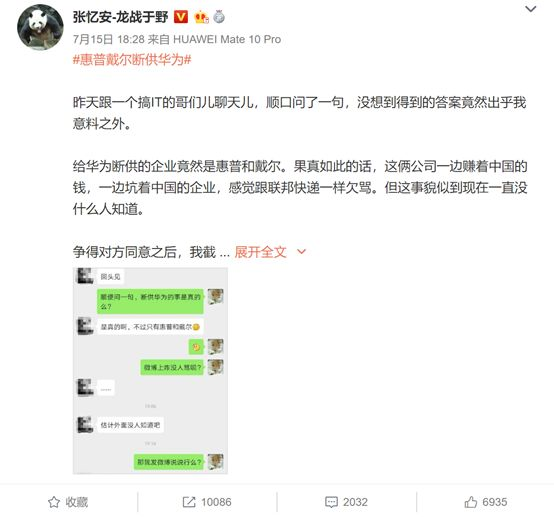Open the panda profile avatar

tap(40, 28)
